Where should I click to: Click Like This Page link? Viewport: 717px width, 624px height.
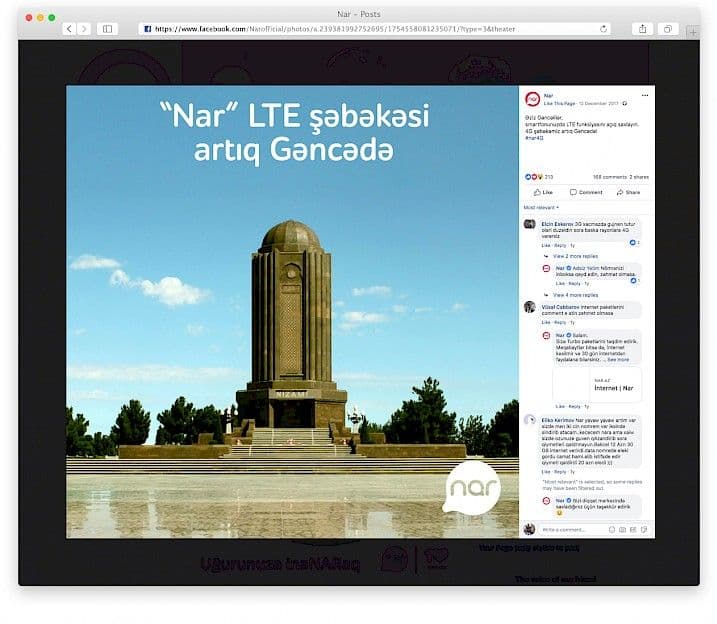pos(559,103)
